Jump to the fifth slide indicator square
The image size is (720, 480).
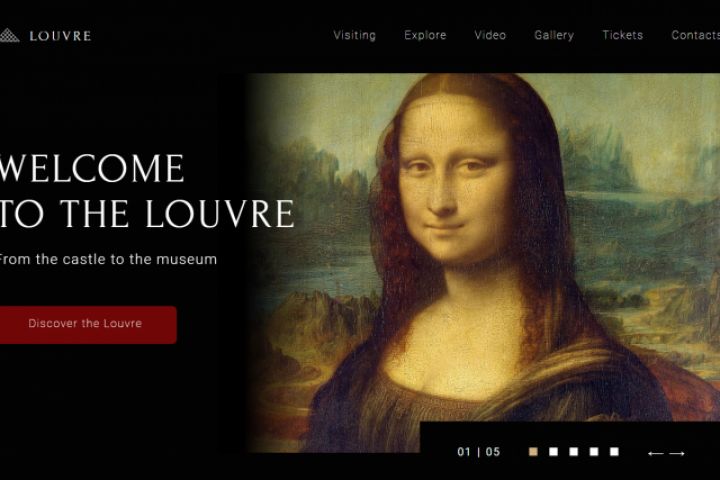click(x=614, y=452)
